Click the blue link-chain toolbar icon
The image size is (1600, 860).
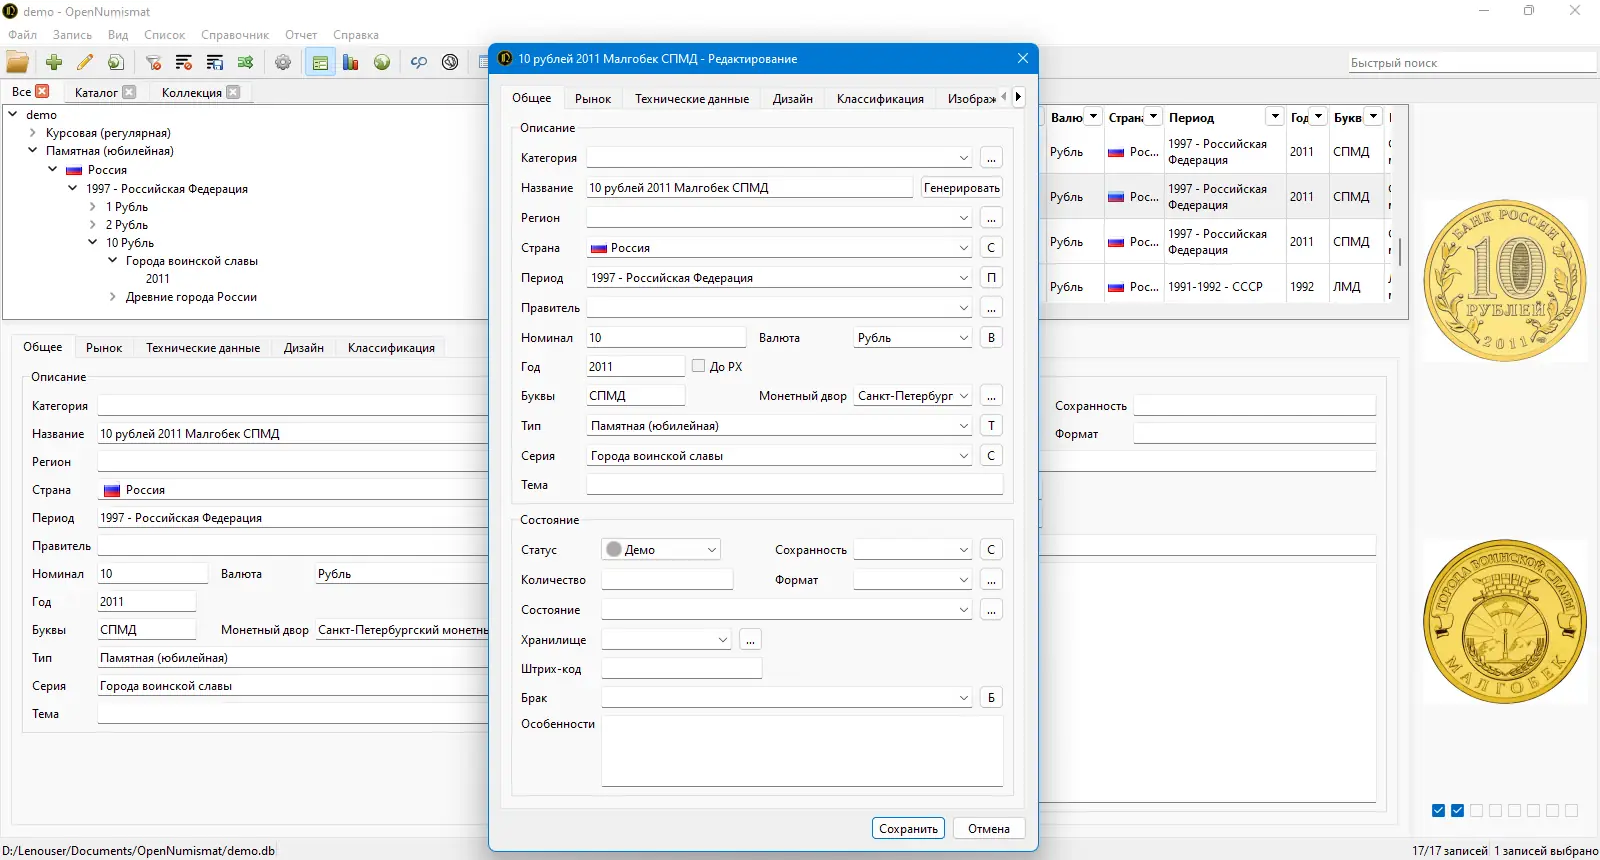[419, 62]
